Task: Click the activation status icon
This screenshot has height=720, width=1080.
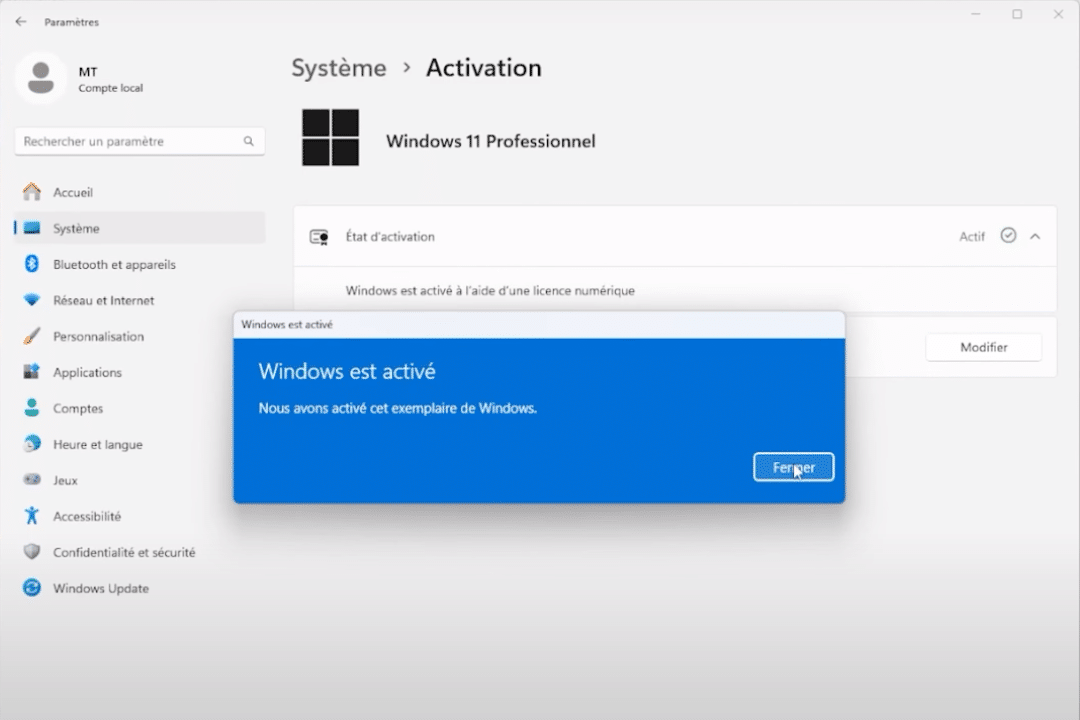Action: pyautogui.click(x=319, y=236)
